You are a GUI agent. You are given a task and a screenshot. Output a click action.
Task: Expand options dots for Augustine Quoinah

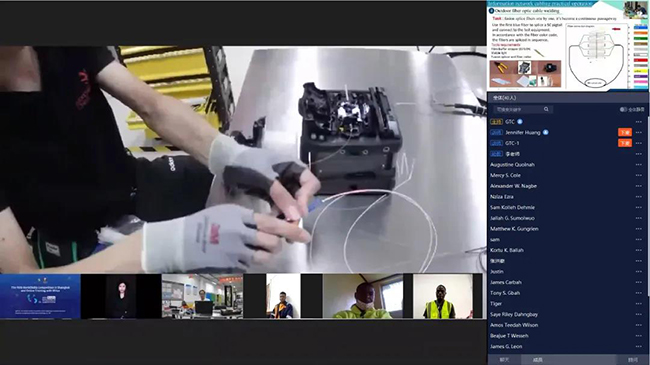coord(638,165)
